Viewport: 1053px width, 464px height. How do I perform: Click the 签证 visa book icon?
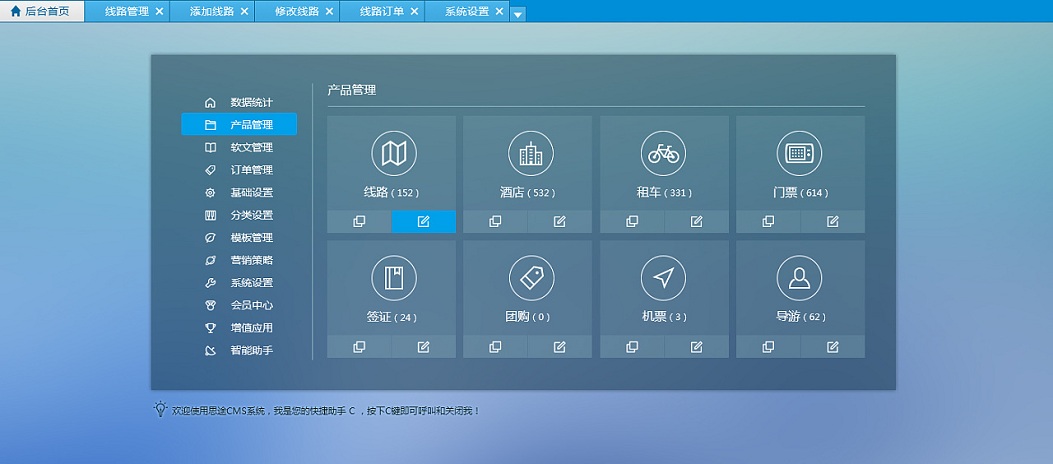click(x=394, y=278)
